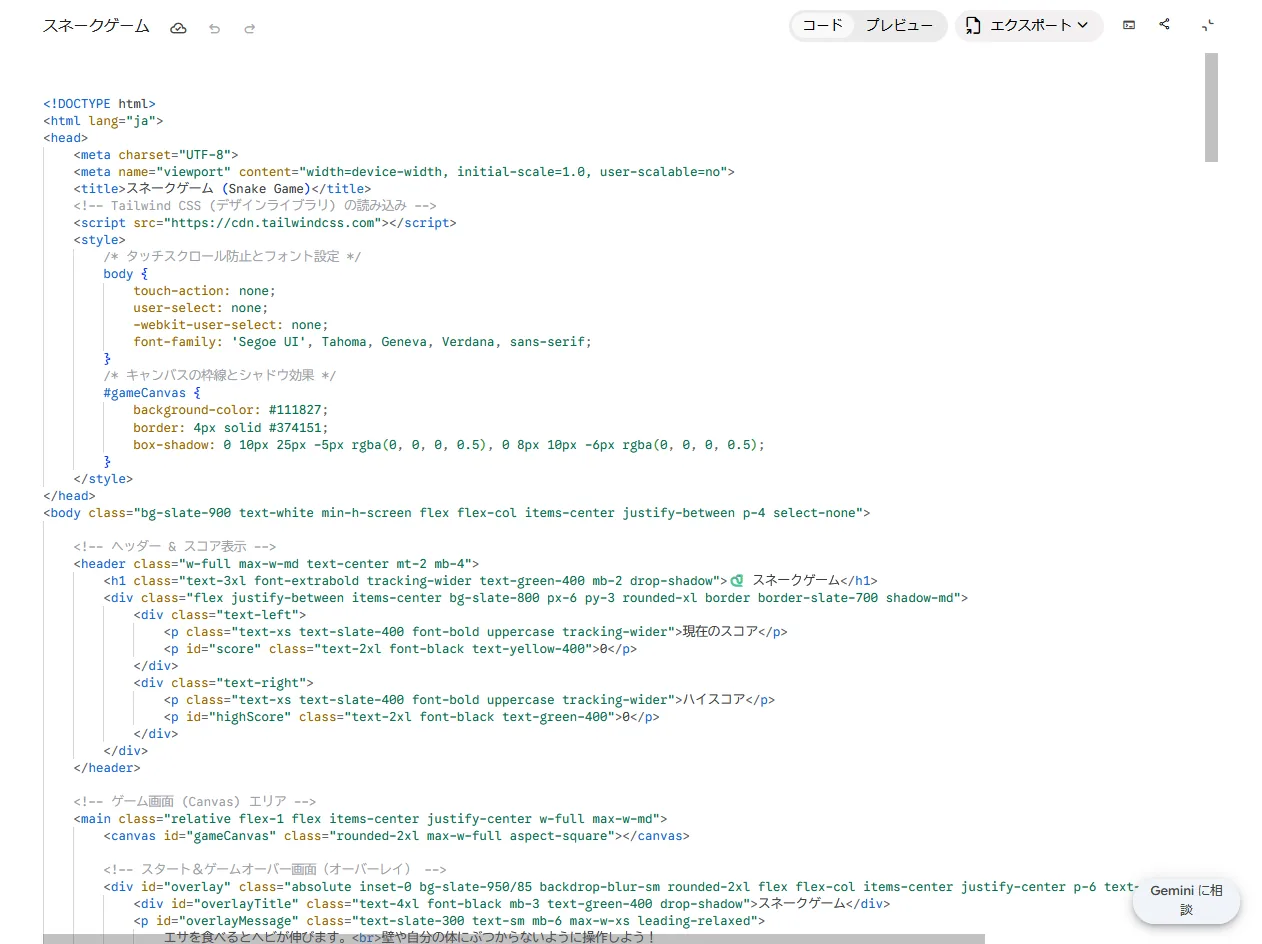The image size is (1262, 944).
Task: Click the p id="overlayMessage" line
Action: (x=449, y=920)
